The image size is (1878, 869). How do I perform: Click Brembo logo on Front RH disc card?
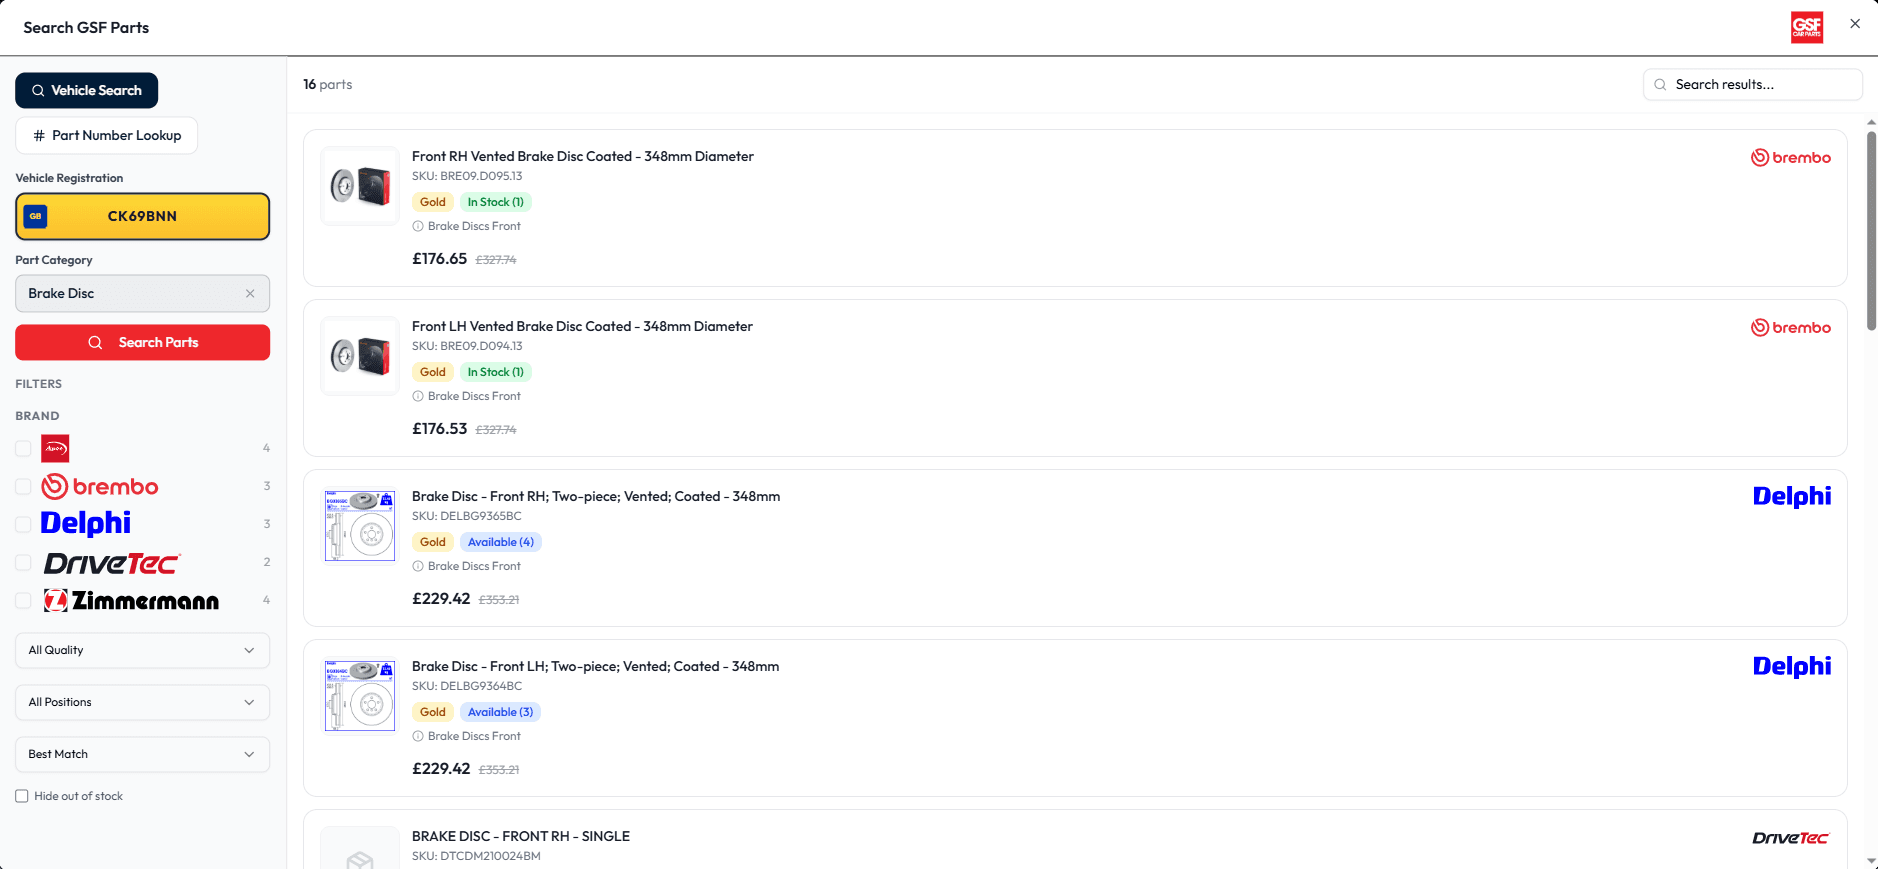[x=1790, y=157]
